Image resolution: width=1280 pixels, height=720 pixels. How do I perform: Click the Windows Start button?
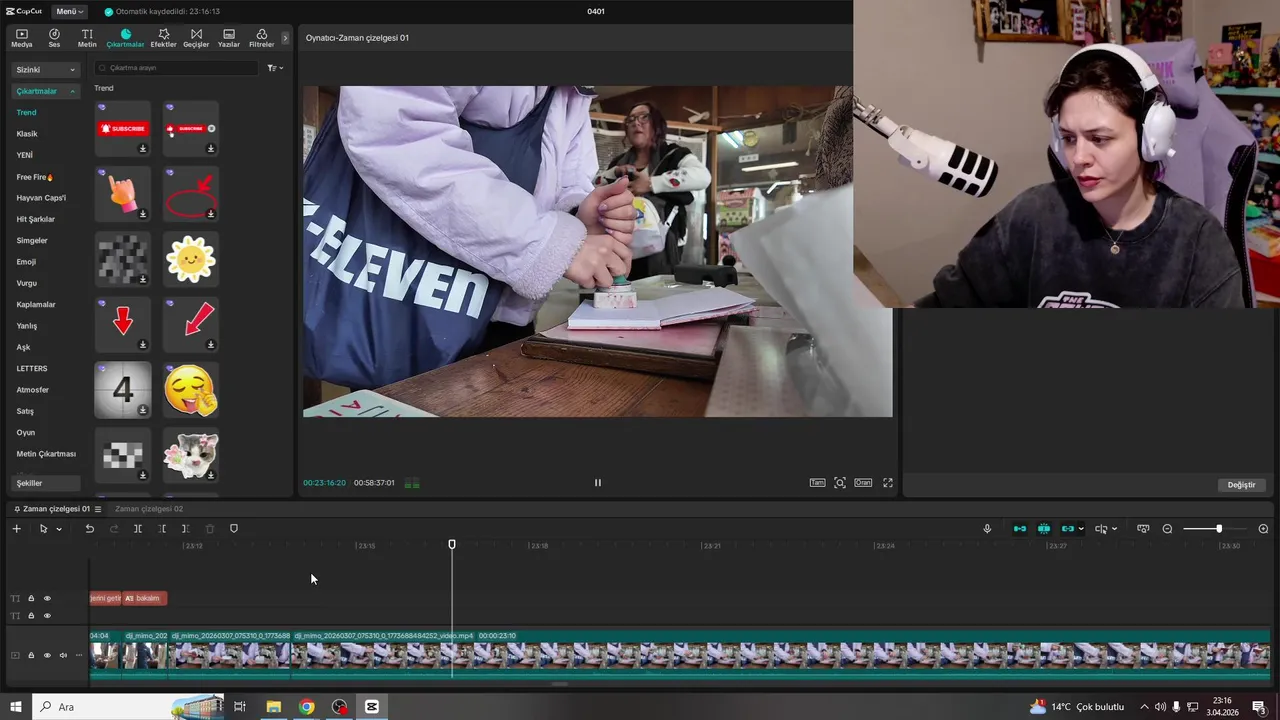pos(15,707)
